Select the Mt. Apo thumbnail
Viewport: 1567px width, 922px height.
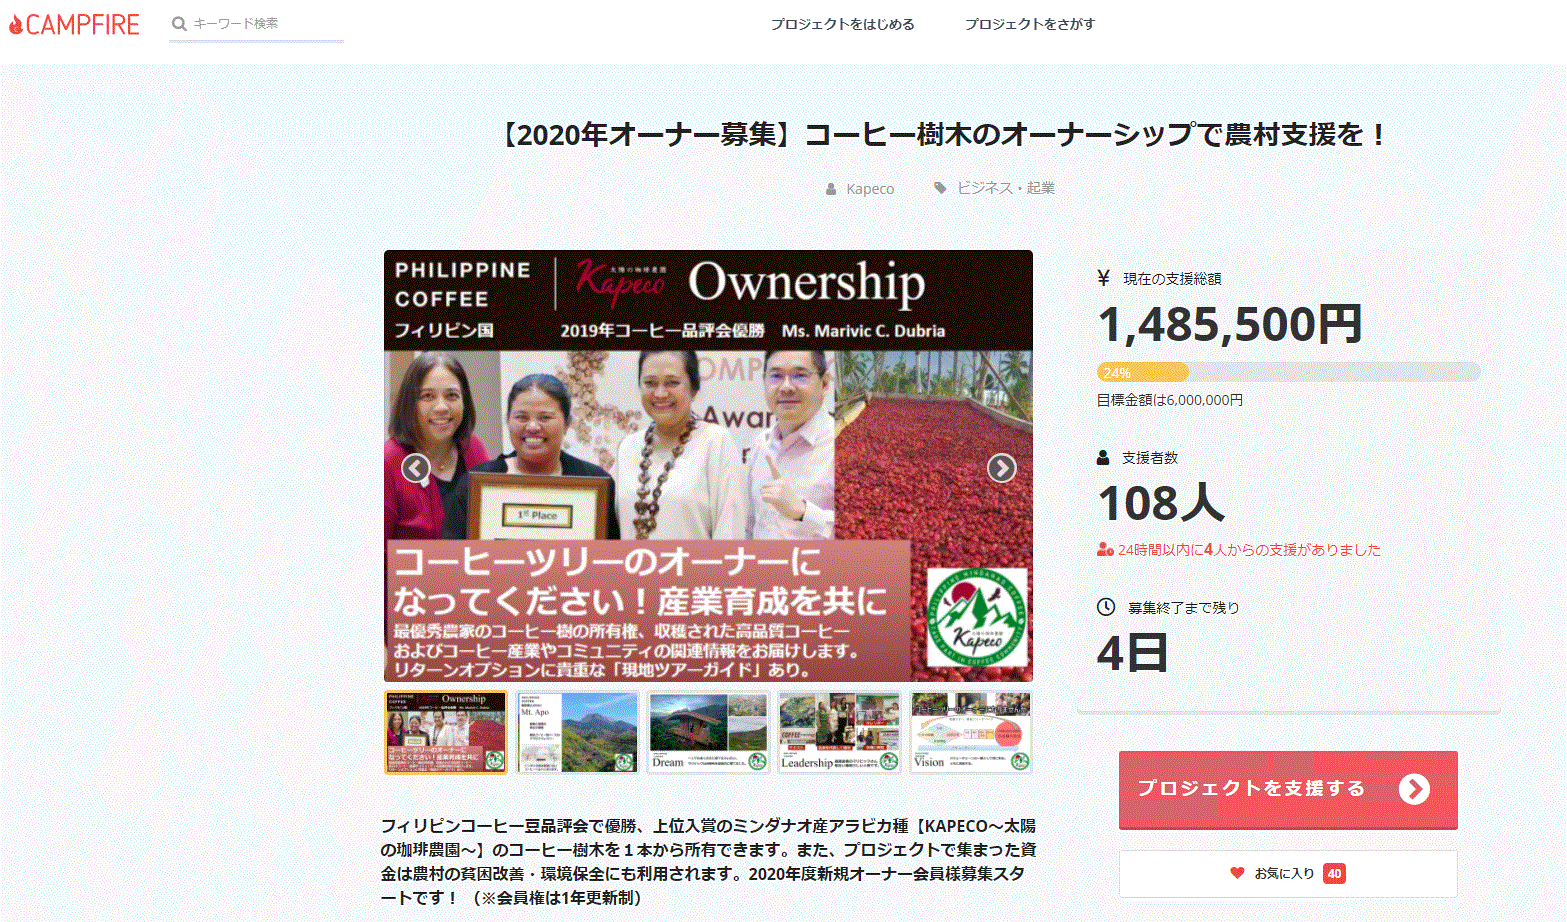point(578,732)
